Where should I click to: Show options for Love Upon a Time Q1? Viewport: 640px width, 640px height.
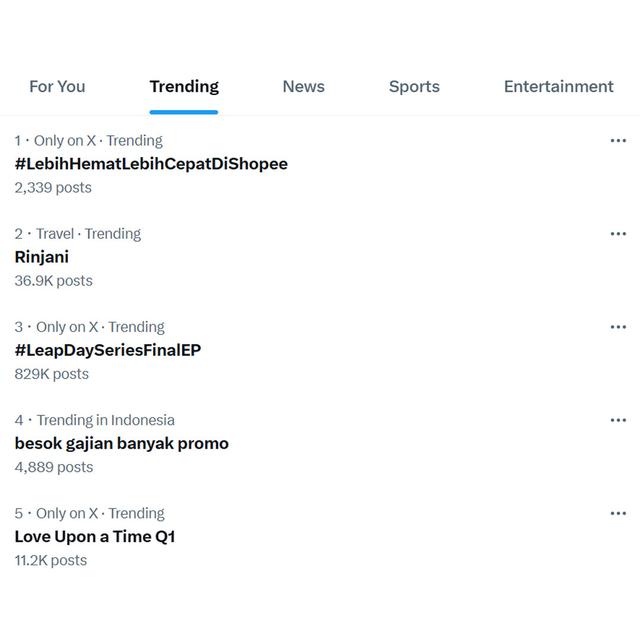618,513
